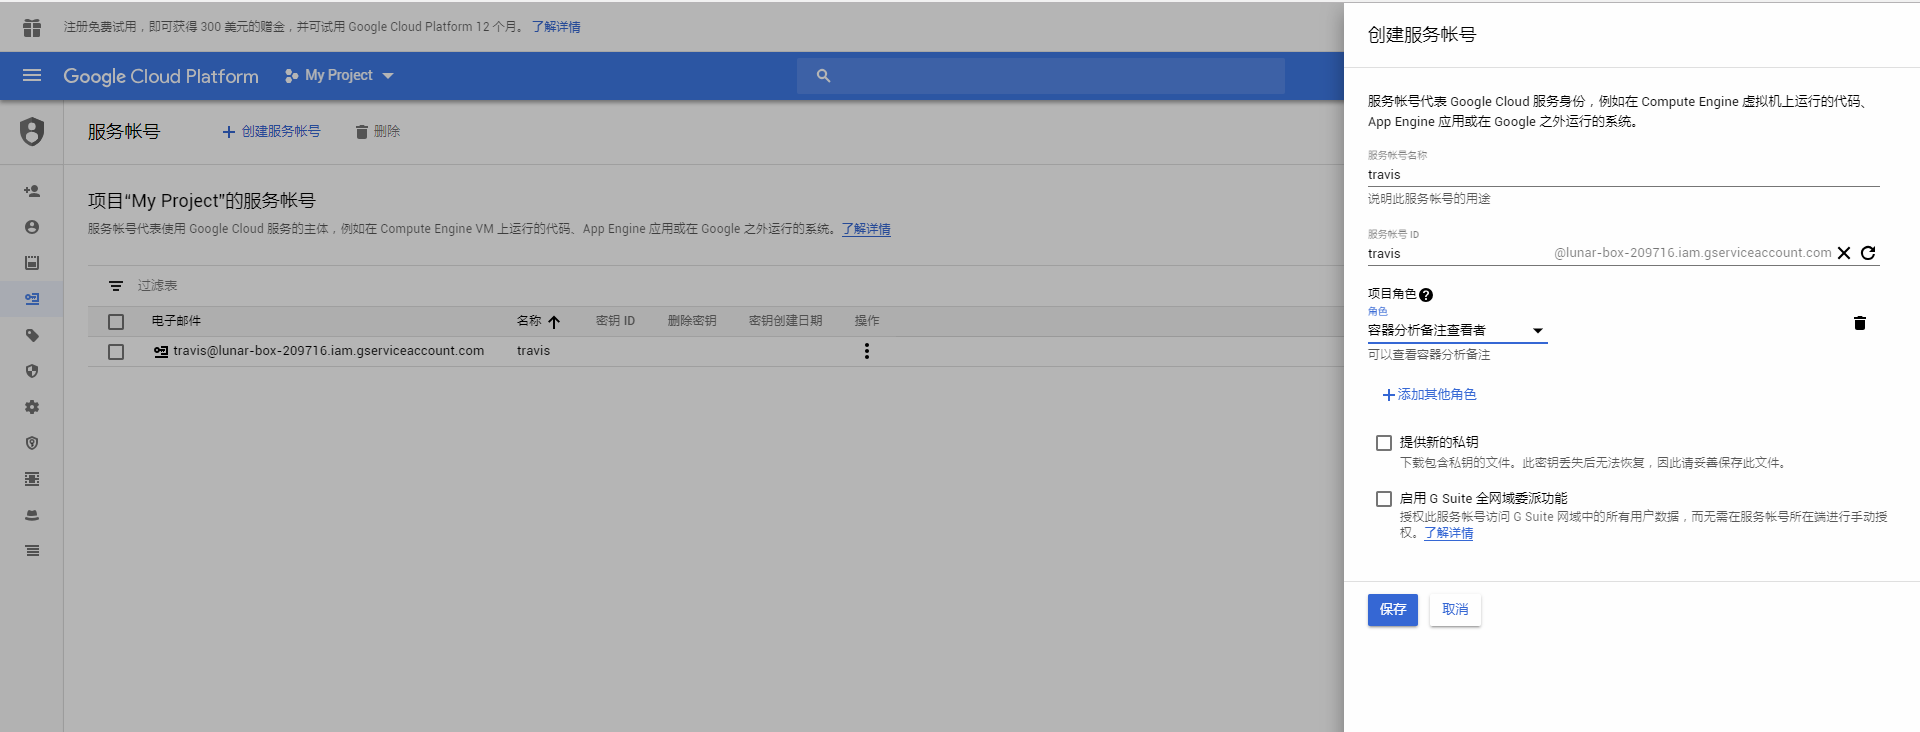The image size is (1920, 732).
Task: Delete the role with trash icon
Action: point(1860,323)
